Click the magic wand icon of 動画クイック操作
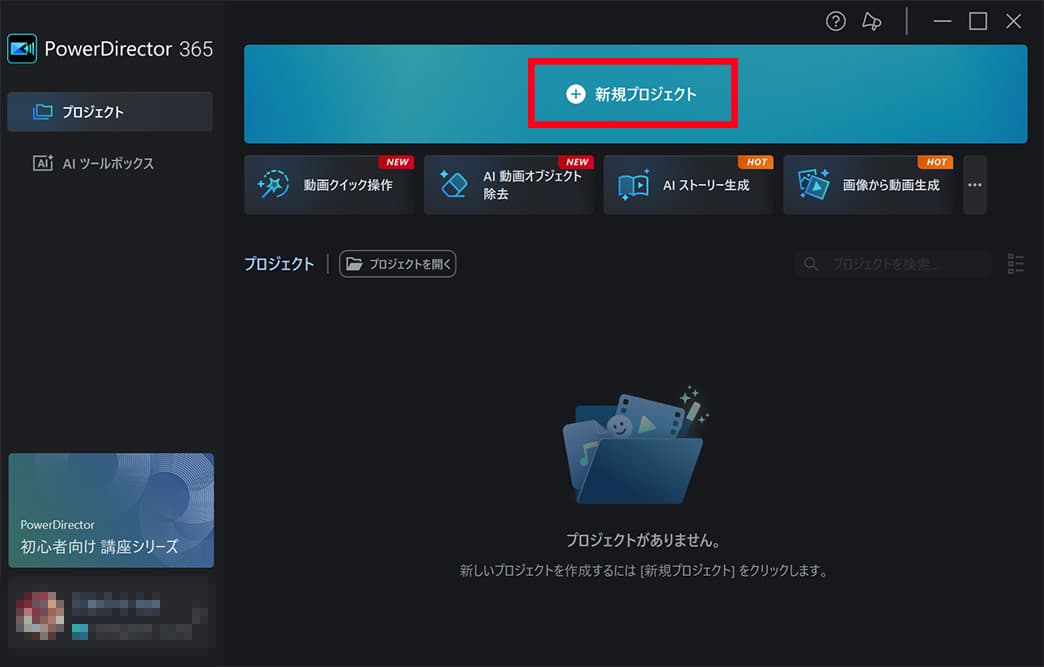The width and height of the screenshot is (1044, 667). (273, 184)
